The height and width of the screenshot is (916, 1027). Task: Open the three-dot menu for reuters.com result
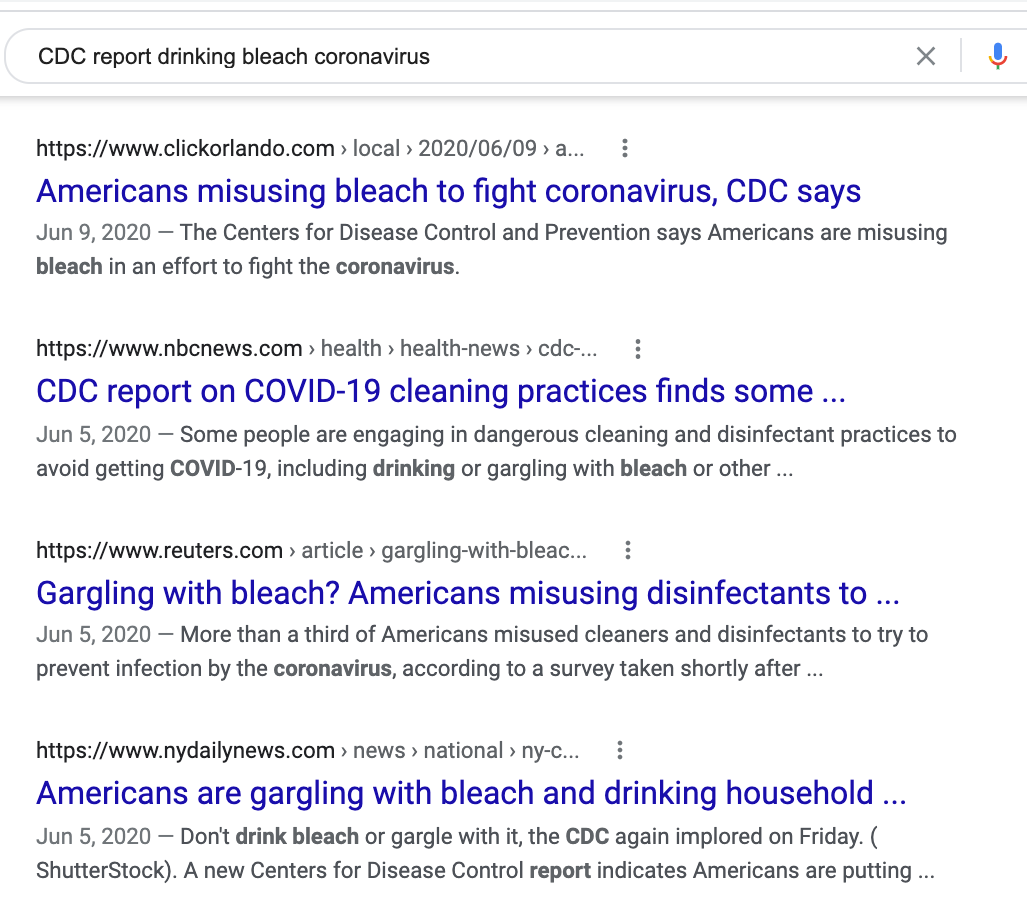click(x=627, y=551)
